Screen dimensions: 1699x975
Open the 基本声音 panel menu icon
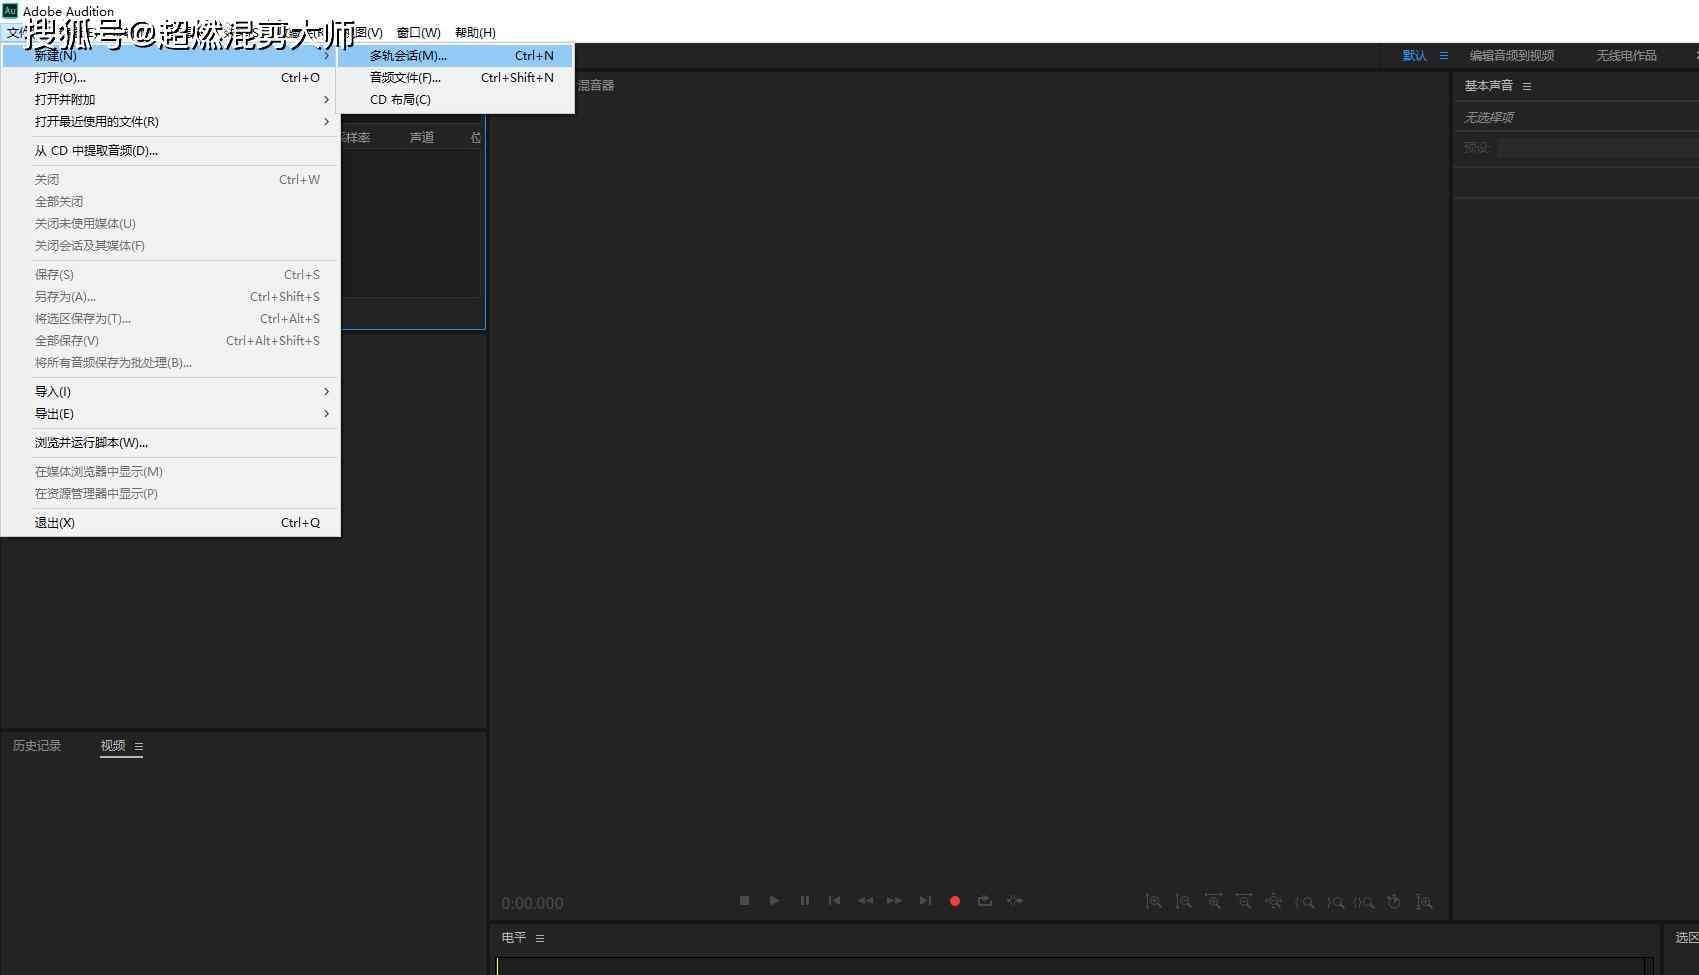pyautogui.click(x=1527, y=86)
